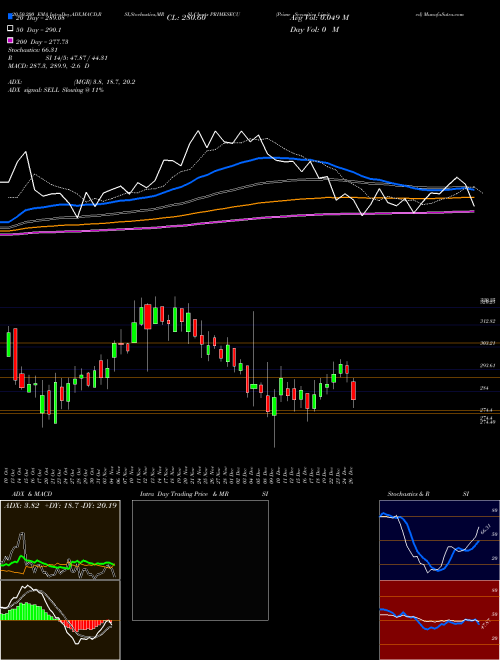Viewport: 500px width, 660px height.
Task: Click the 'SI 14/3: 47.87 / 44.31' value
Action: 77,58
